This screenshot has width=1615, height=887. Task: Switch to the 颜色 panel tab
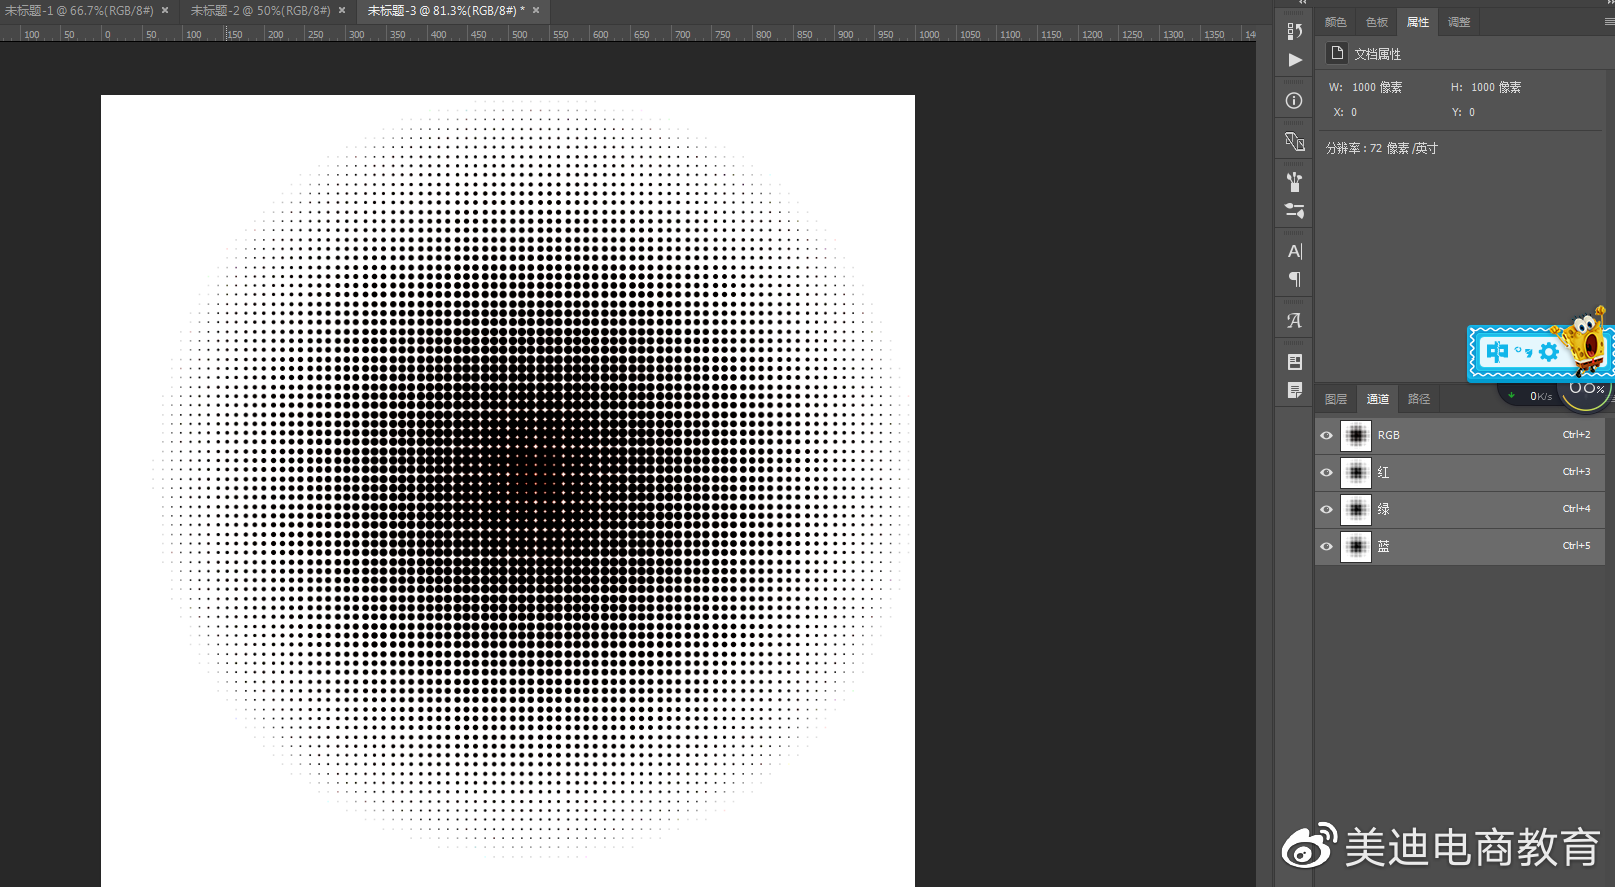point(1335,22)
